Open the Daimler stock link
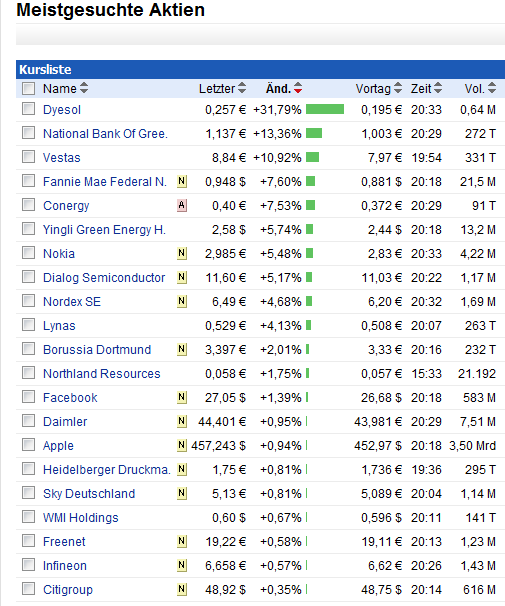The image size is (505, 606). [x=65, y=422]
